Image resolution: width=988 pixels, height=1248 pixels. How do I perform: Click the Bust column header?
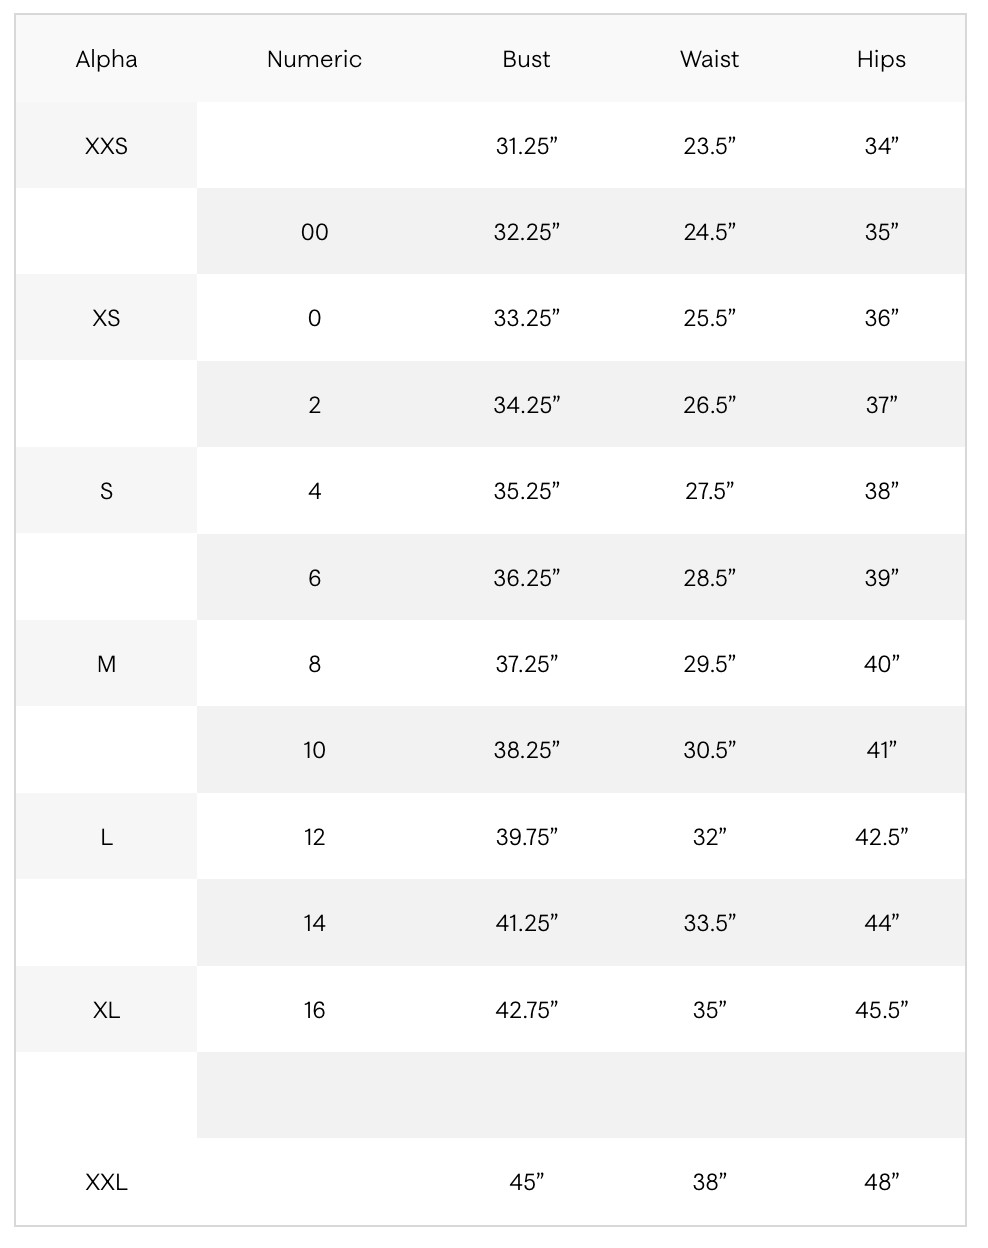526,59
